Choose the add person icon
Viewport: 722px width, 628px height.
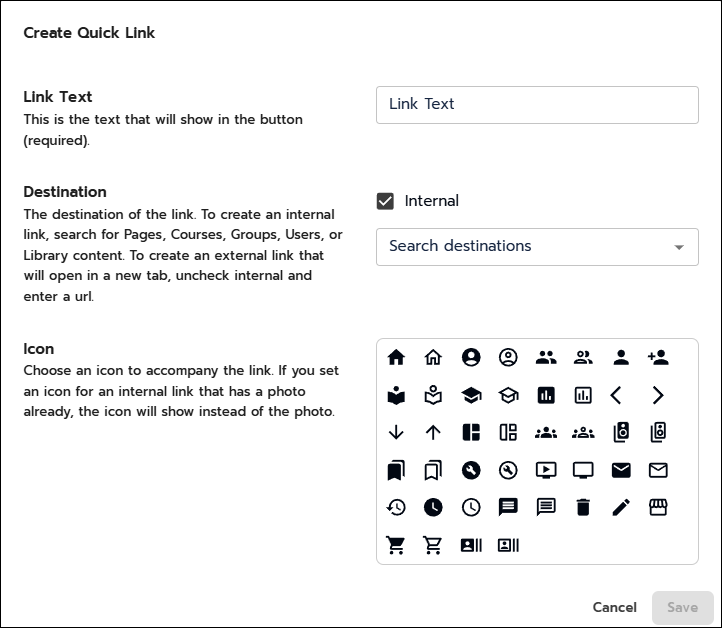[658, 357]
